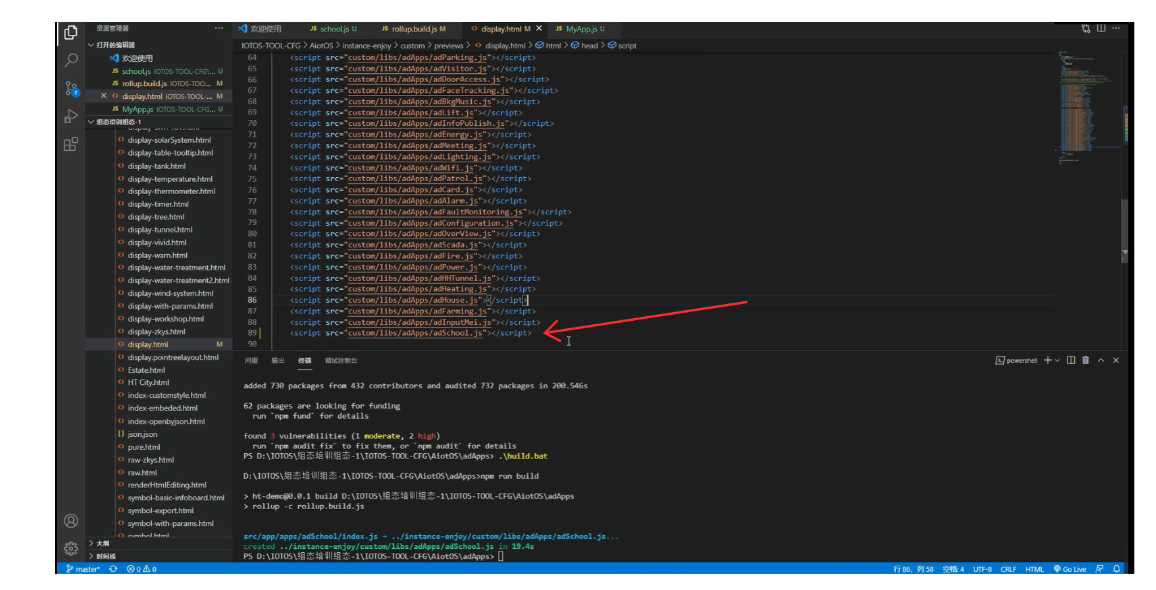This screenshot has height=590, width=1156.
Task: Open the new terminal launch profile dropdown
Action: [1058, 360]
